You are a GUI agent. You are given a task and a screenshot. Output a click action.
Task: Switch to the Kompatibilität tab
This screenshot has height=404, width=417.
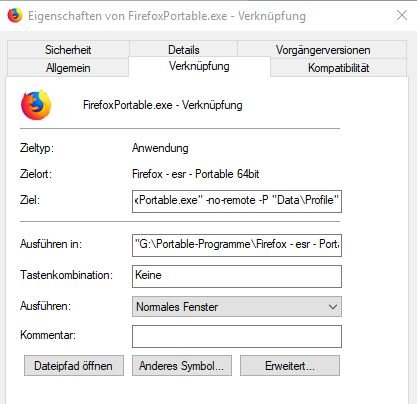pos(339,68)
